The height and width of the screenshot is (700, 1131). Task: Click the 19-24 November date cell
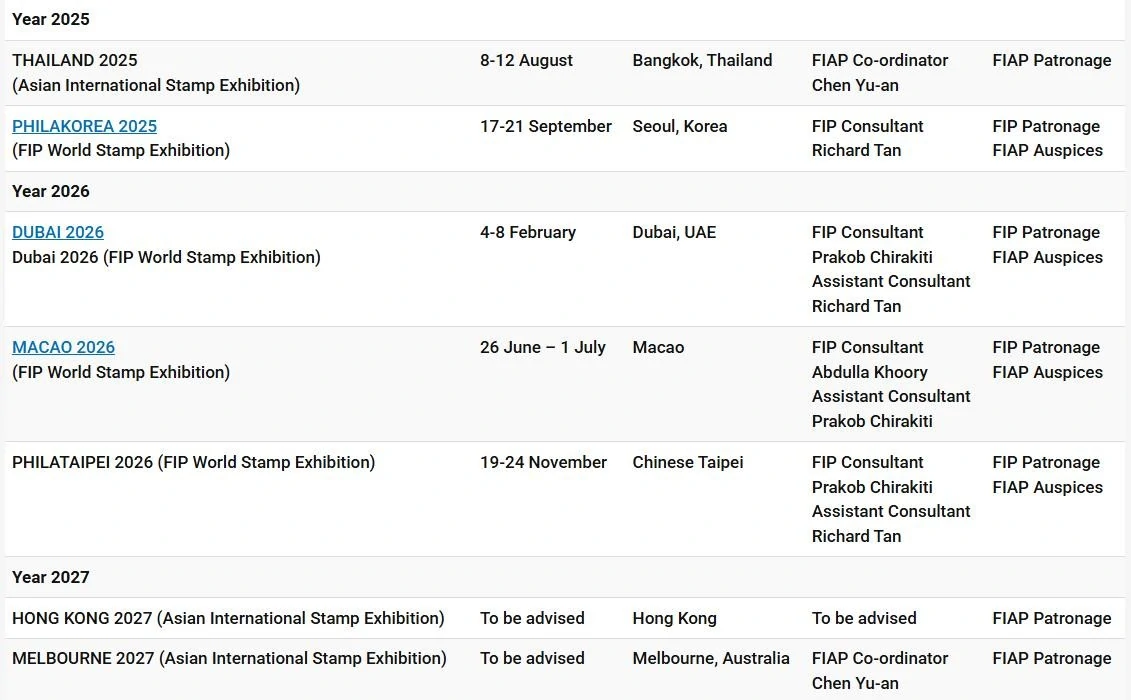click(544, 463)
